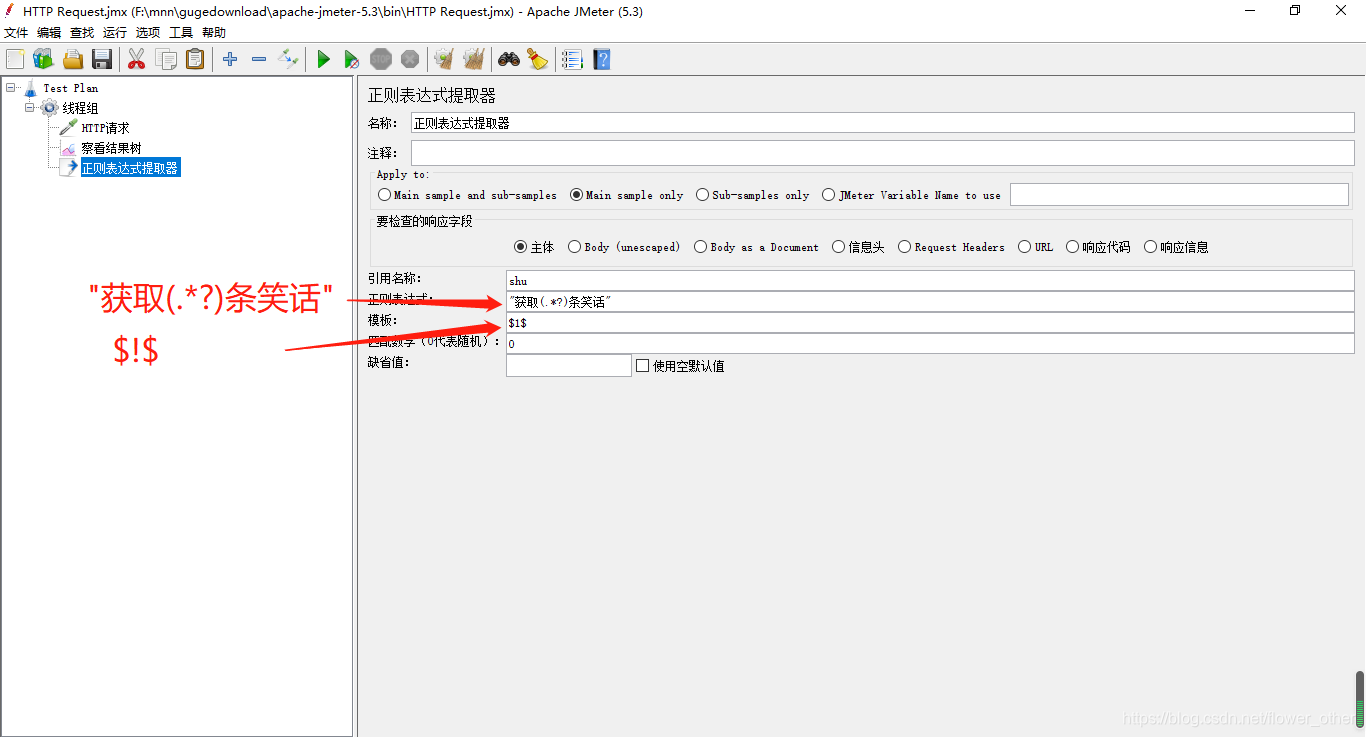This screenshot has height=737, width=1366.
Task: Click the thread group gear icon
Action: point(49,108)
